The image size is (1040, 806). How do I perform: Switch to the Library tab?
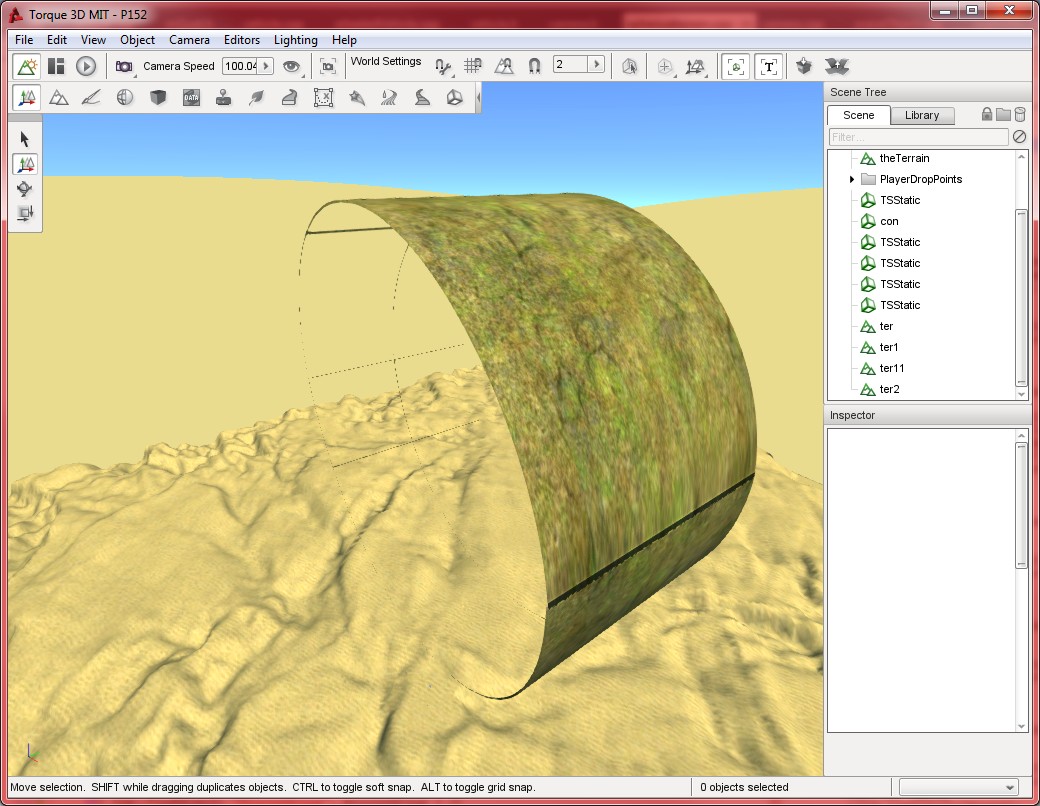[x=921, y=115]
